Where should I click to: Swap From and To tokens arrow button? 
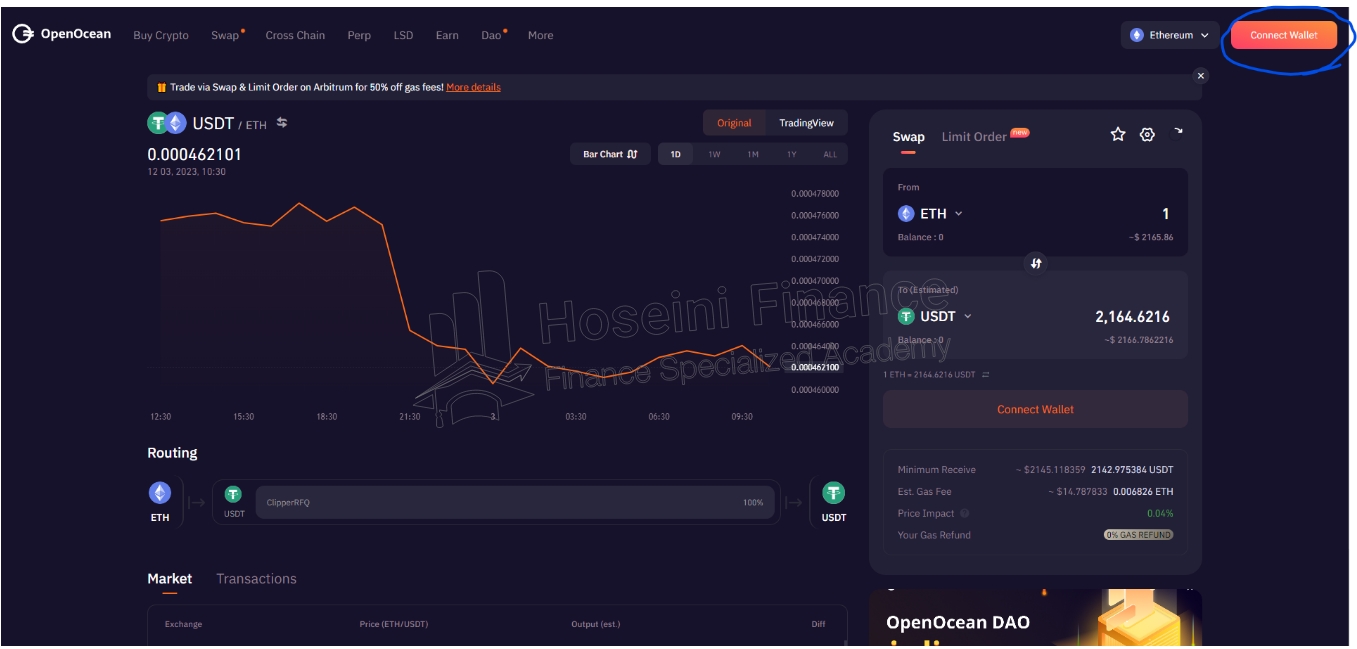1036,263
